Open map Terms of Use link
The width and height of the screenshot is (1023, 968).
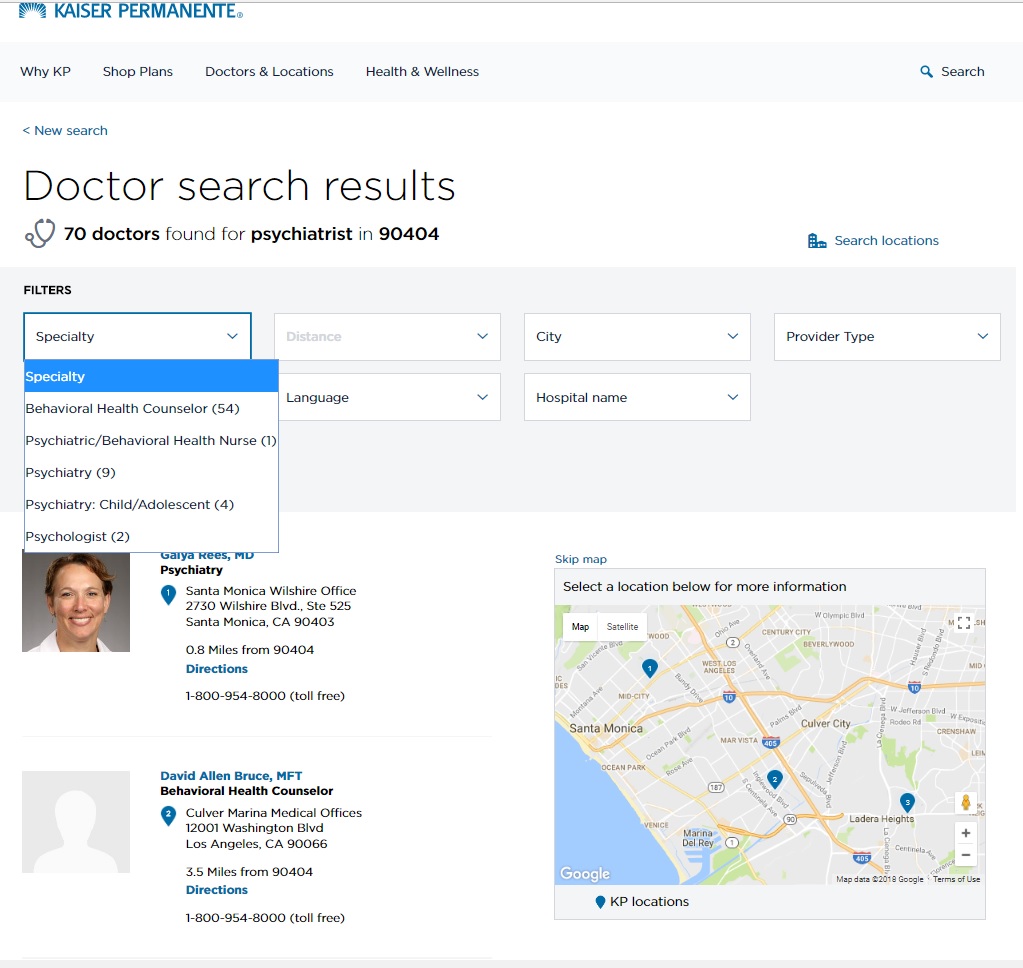(956, 879)
